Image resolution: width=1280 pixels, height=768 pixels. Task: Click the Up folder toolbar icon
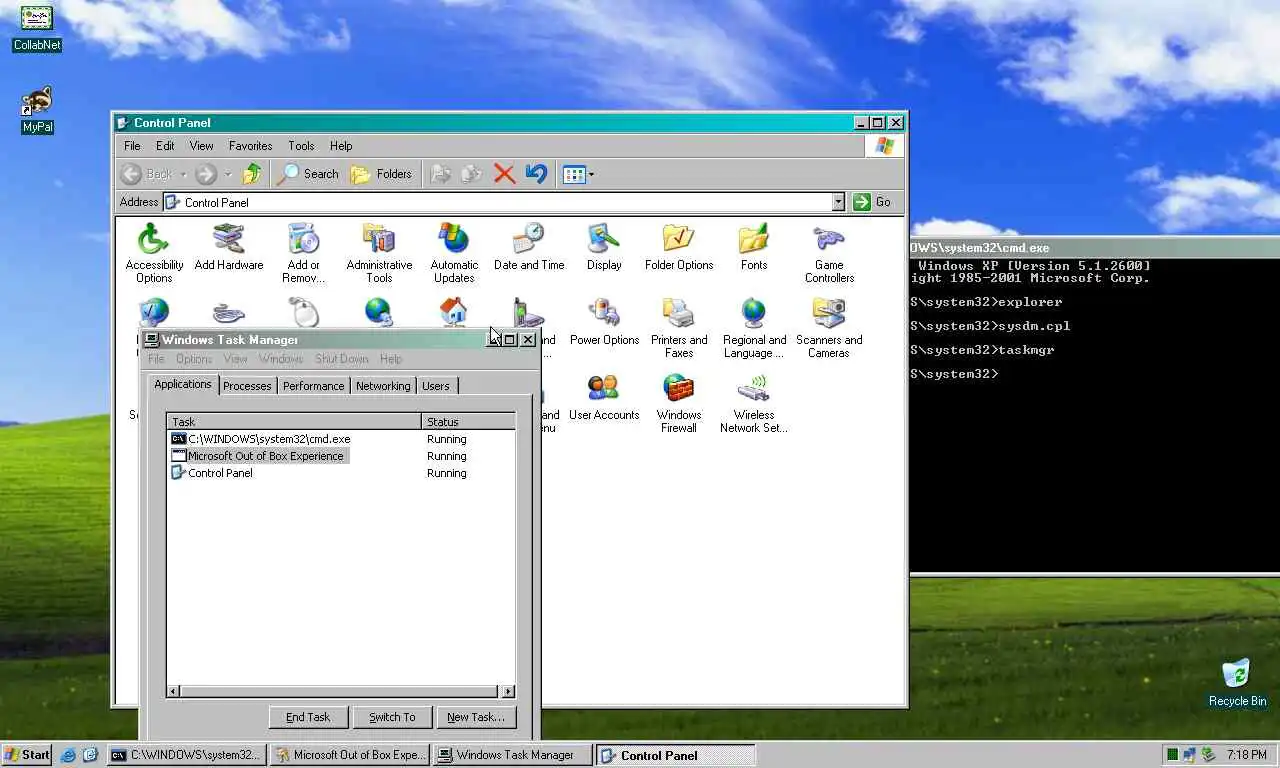[252, 174]
